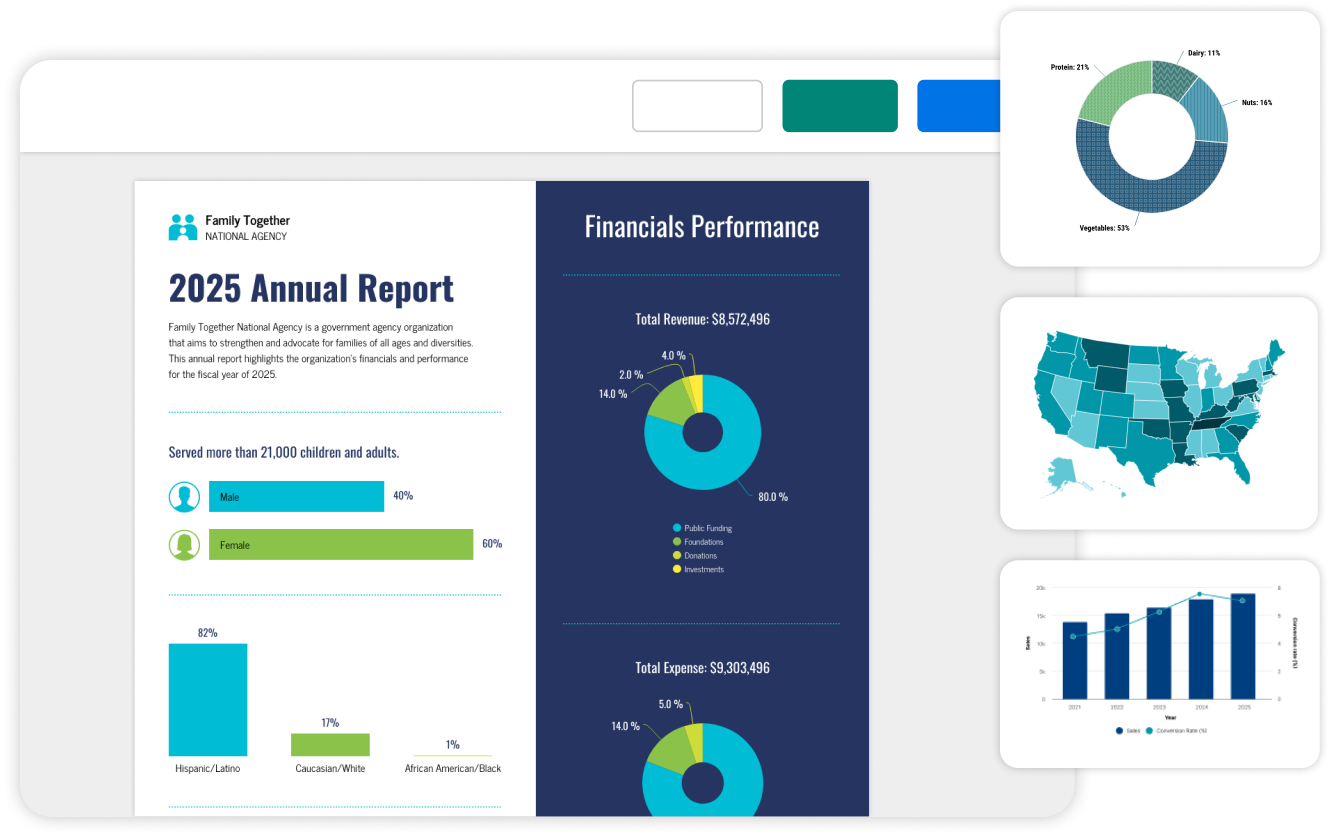
Task: Switch to the 2025 Annual Report page
Action: tap(311, 289)
